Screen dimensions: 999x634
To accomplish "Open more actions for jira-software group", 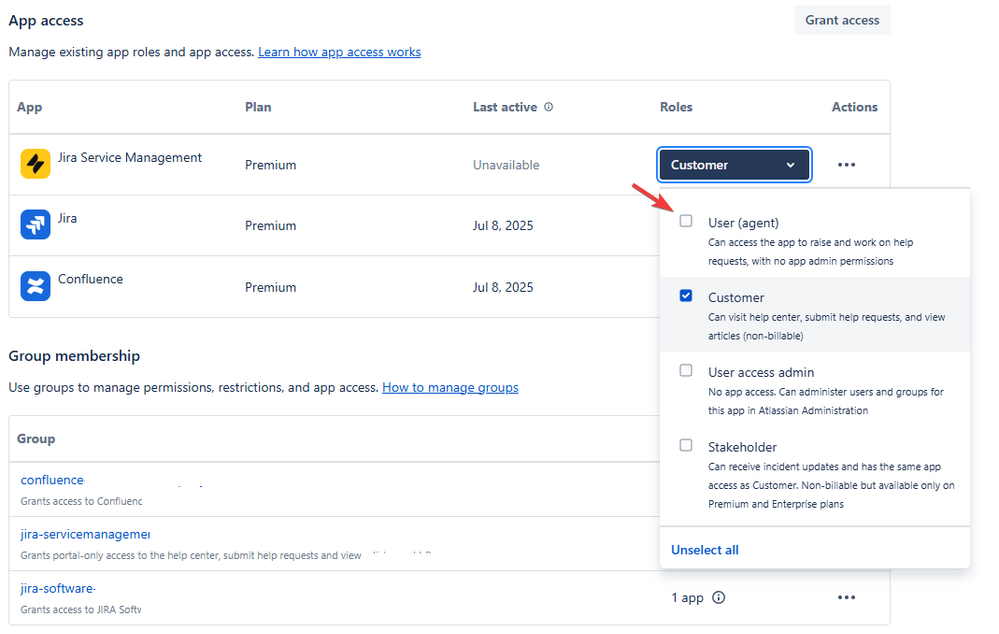I will click(846, 598).
